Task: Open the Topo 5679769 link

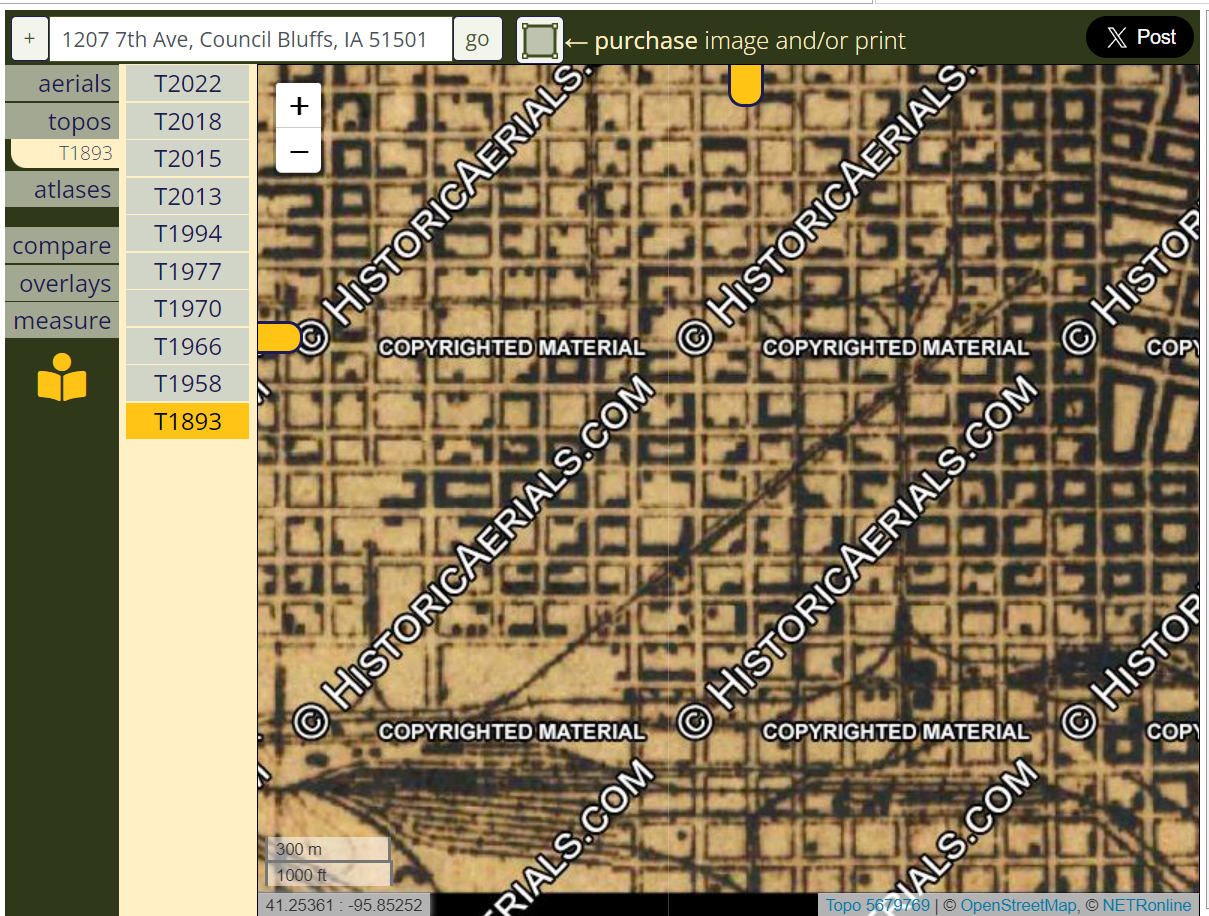Action: [x=878, y=905]
